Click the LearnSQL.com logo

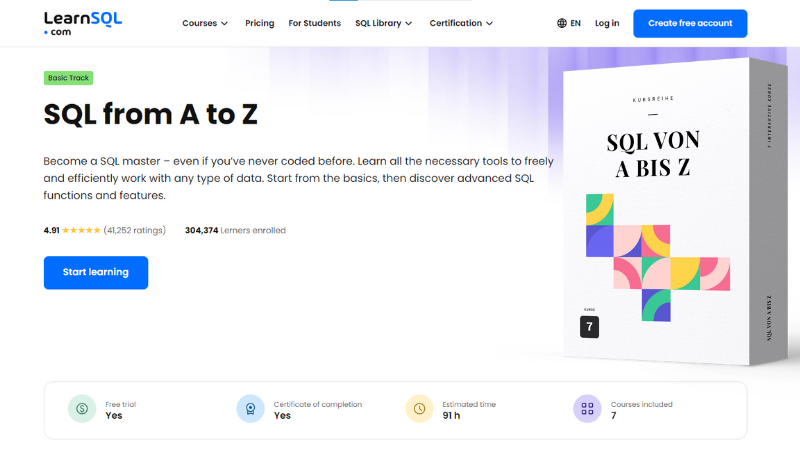tap(83, 23)
